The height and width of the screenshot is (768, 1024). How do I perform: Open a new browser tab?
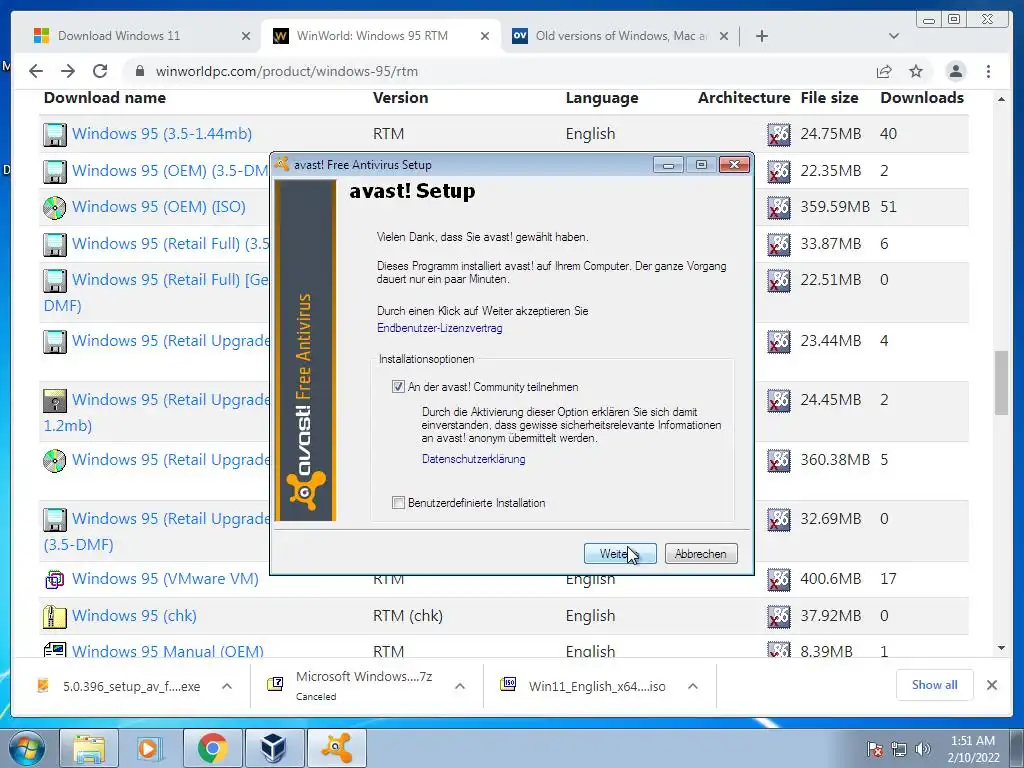(x=761, y=36)
